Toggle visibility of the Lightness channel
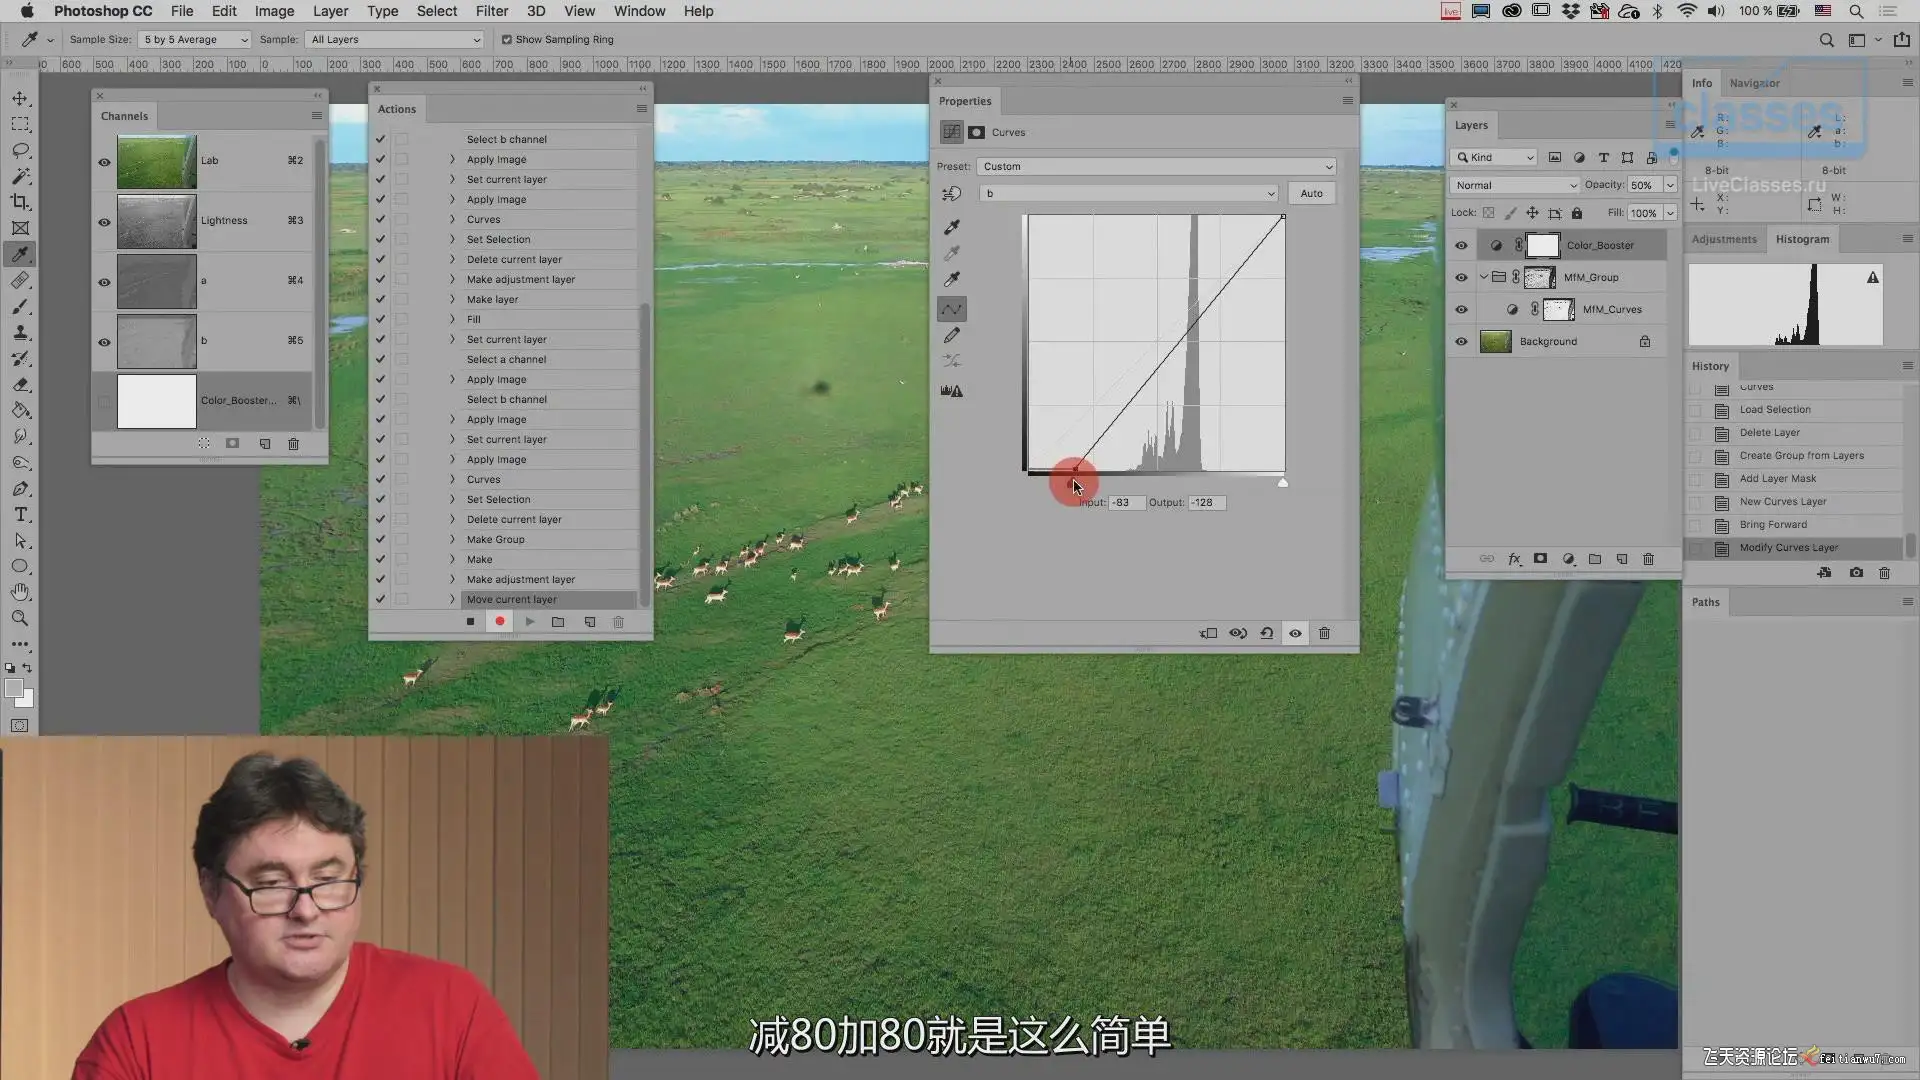Image resolution: width=1920 pixels, height=1080 pixels. (x=104, y=221)
